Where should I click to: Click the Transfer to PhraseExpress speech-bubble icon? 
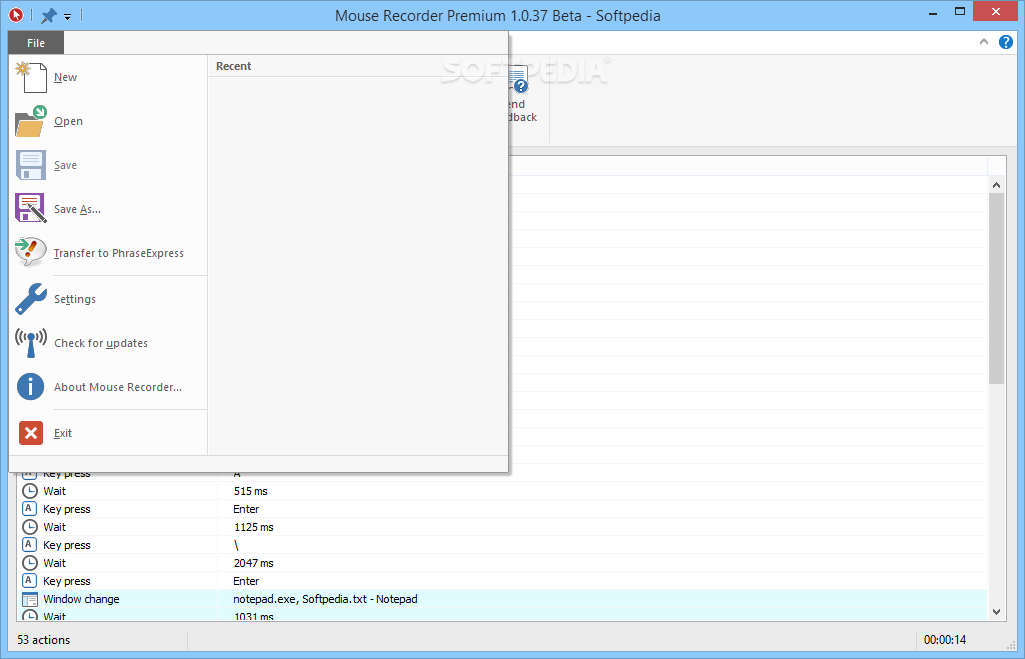point(31,252)
